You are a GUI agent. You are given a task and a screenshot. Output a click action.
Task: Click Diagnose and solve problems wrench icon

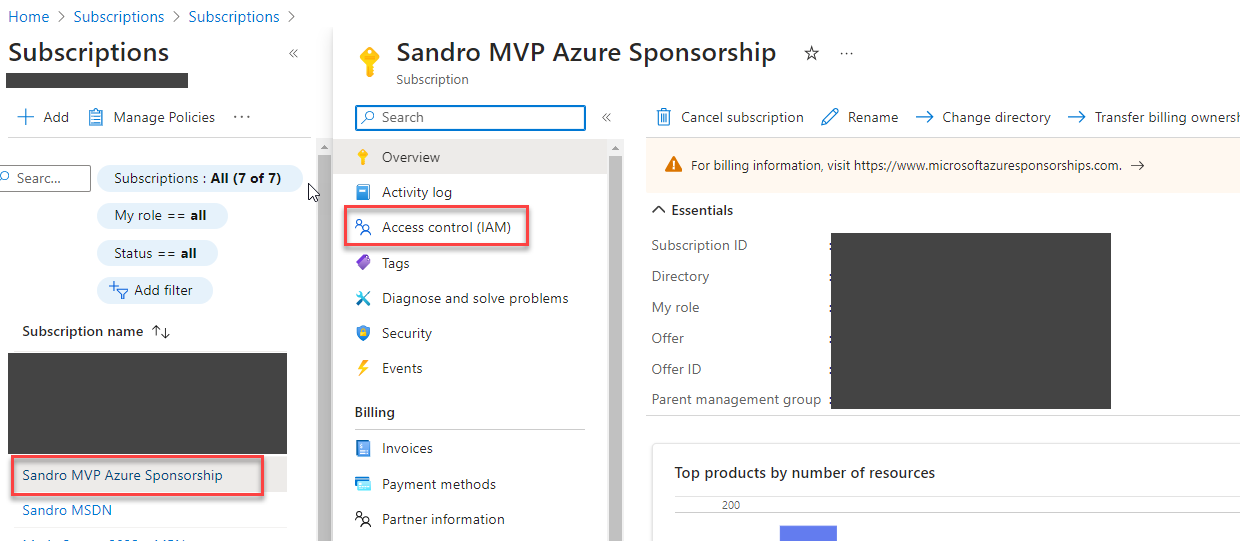click(363, 298)
